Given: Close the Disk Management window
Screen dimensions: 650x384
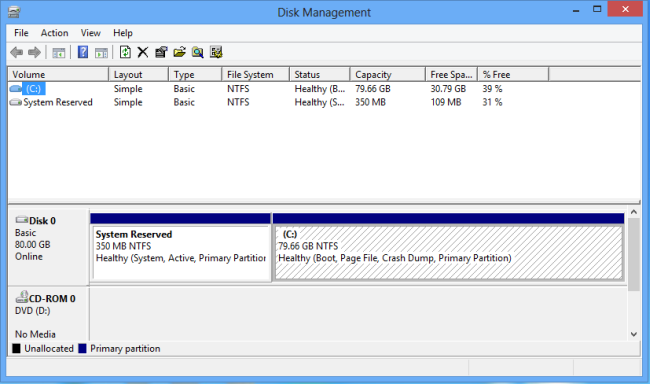Looking at the screenshot, I should [625, 9].
